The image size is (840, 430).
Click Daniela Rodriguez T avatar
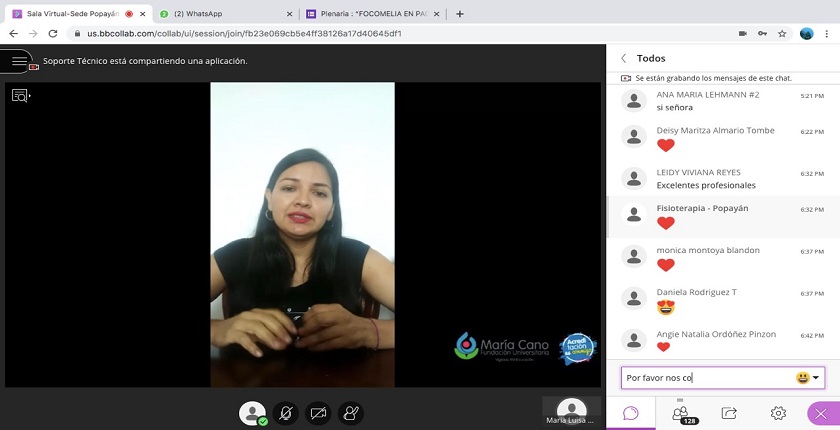[634, 298]
